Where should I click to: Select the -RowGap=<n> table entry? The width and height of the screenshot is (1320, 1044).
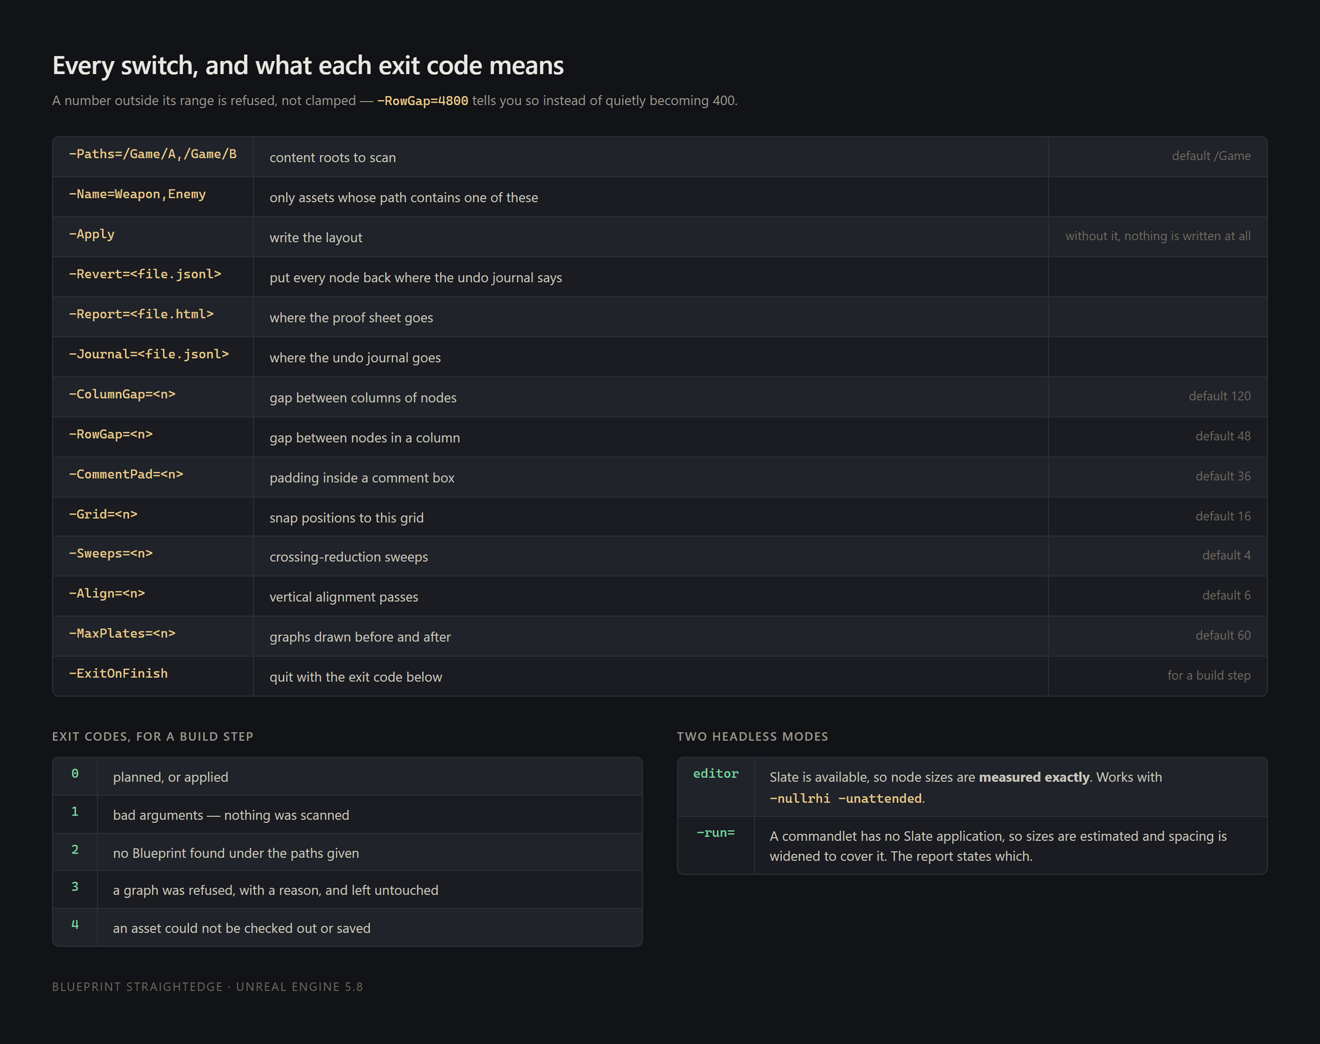tap(111, 435)
